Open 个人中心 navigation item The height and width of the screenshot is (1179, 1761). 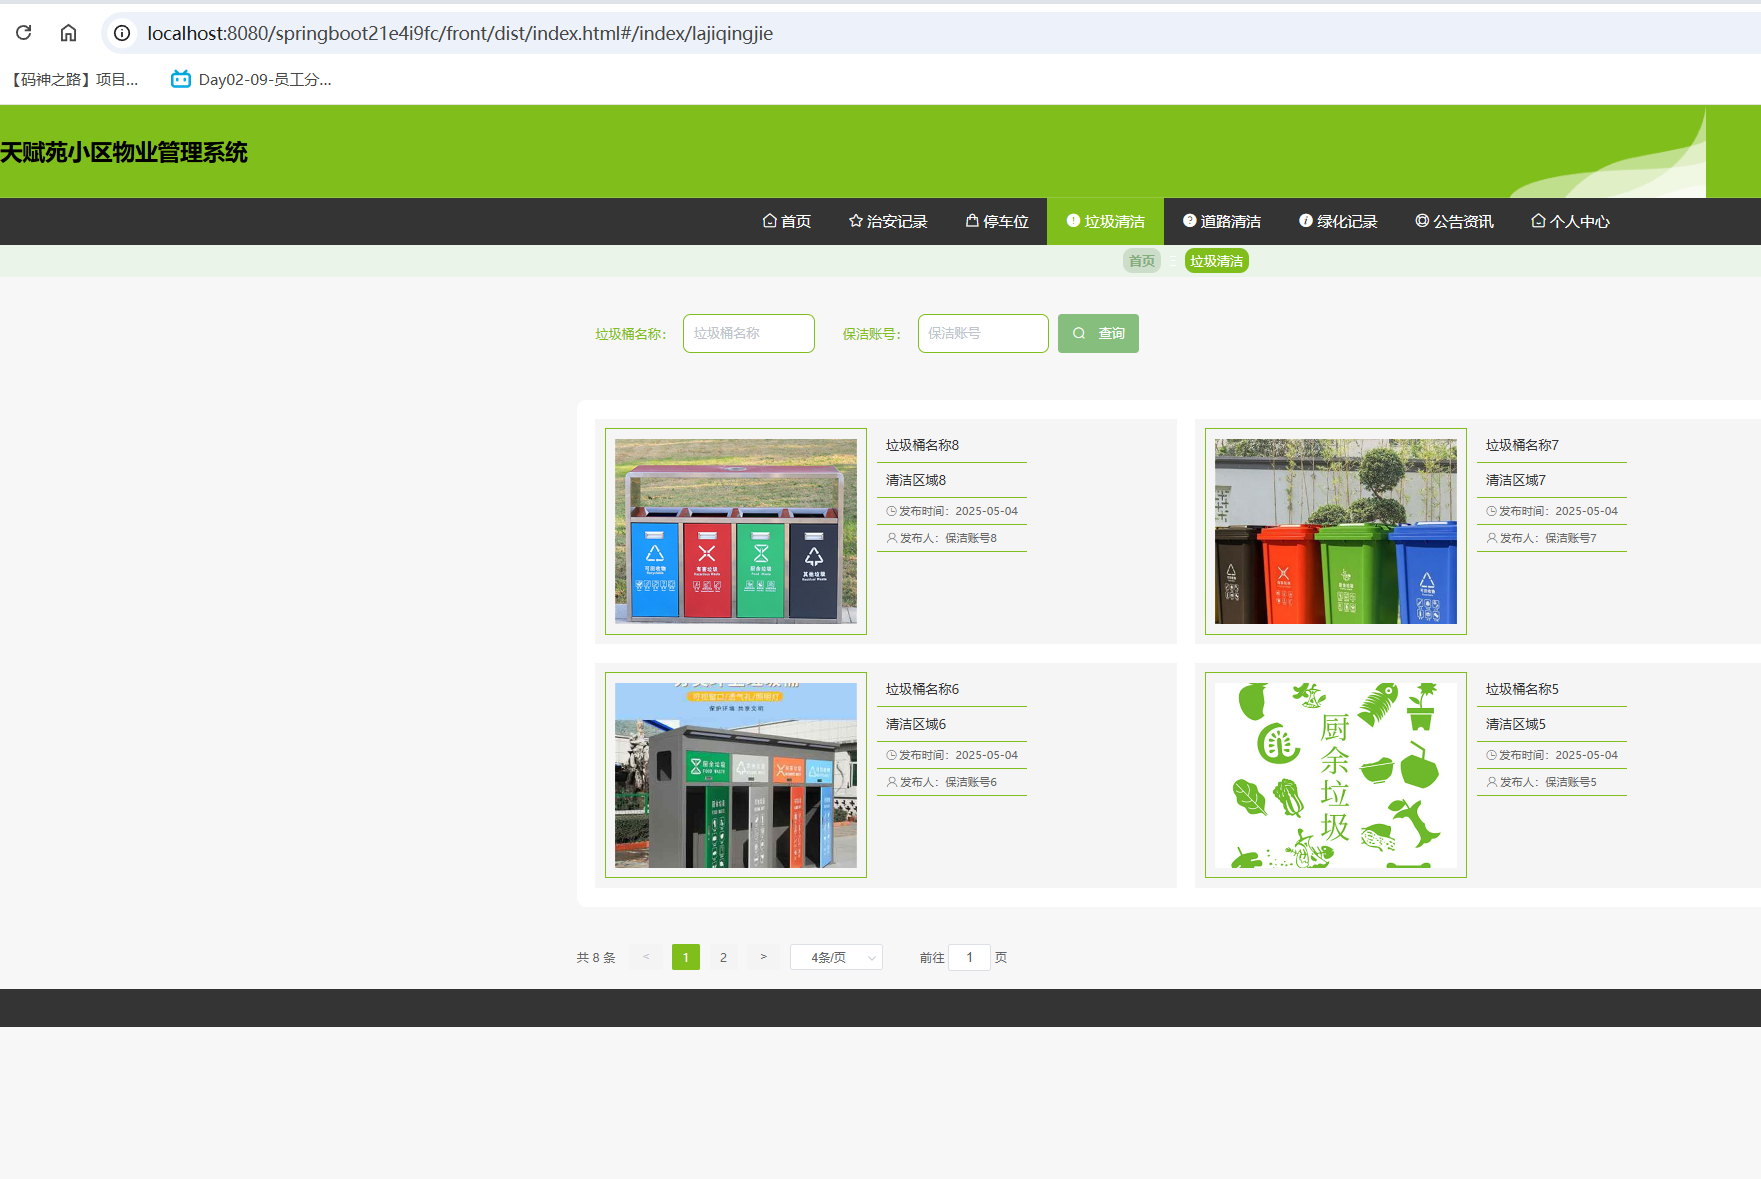point(1570,221)
